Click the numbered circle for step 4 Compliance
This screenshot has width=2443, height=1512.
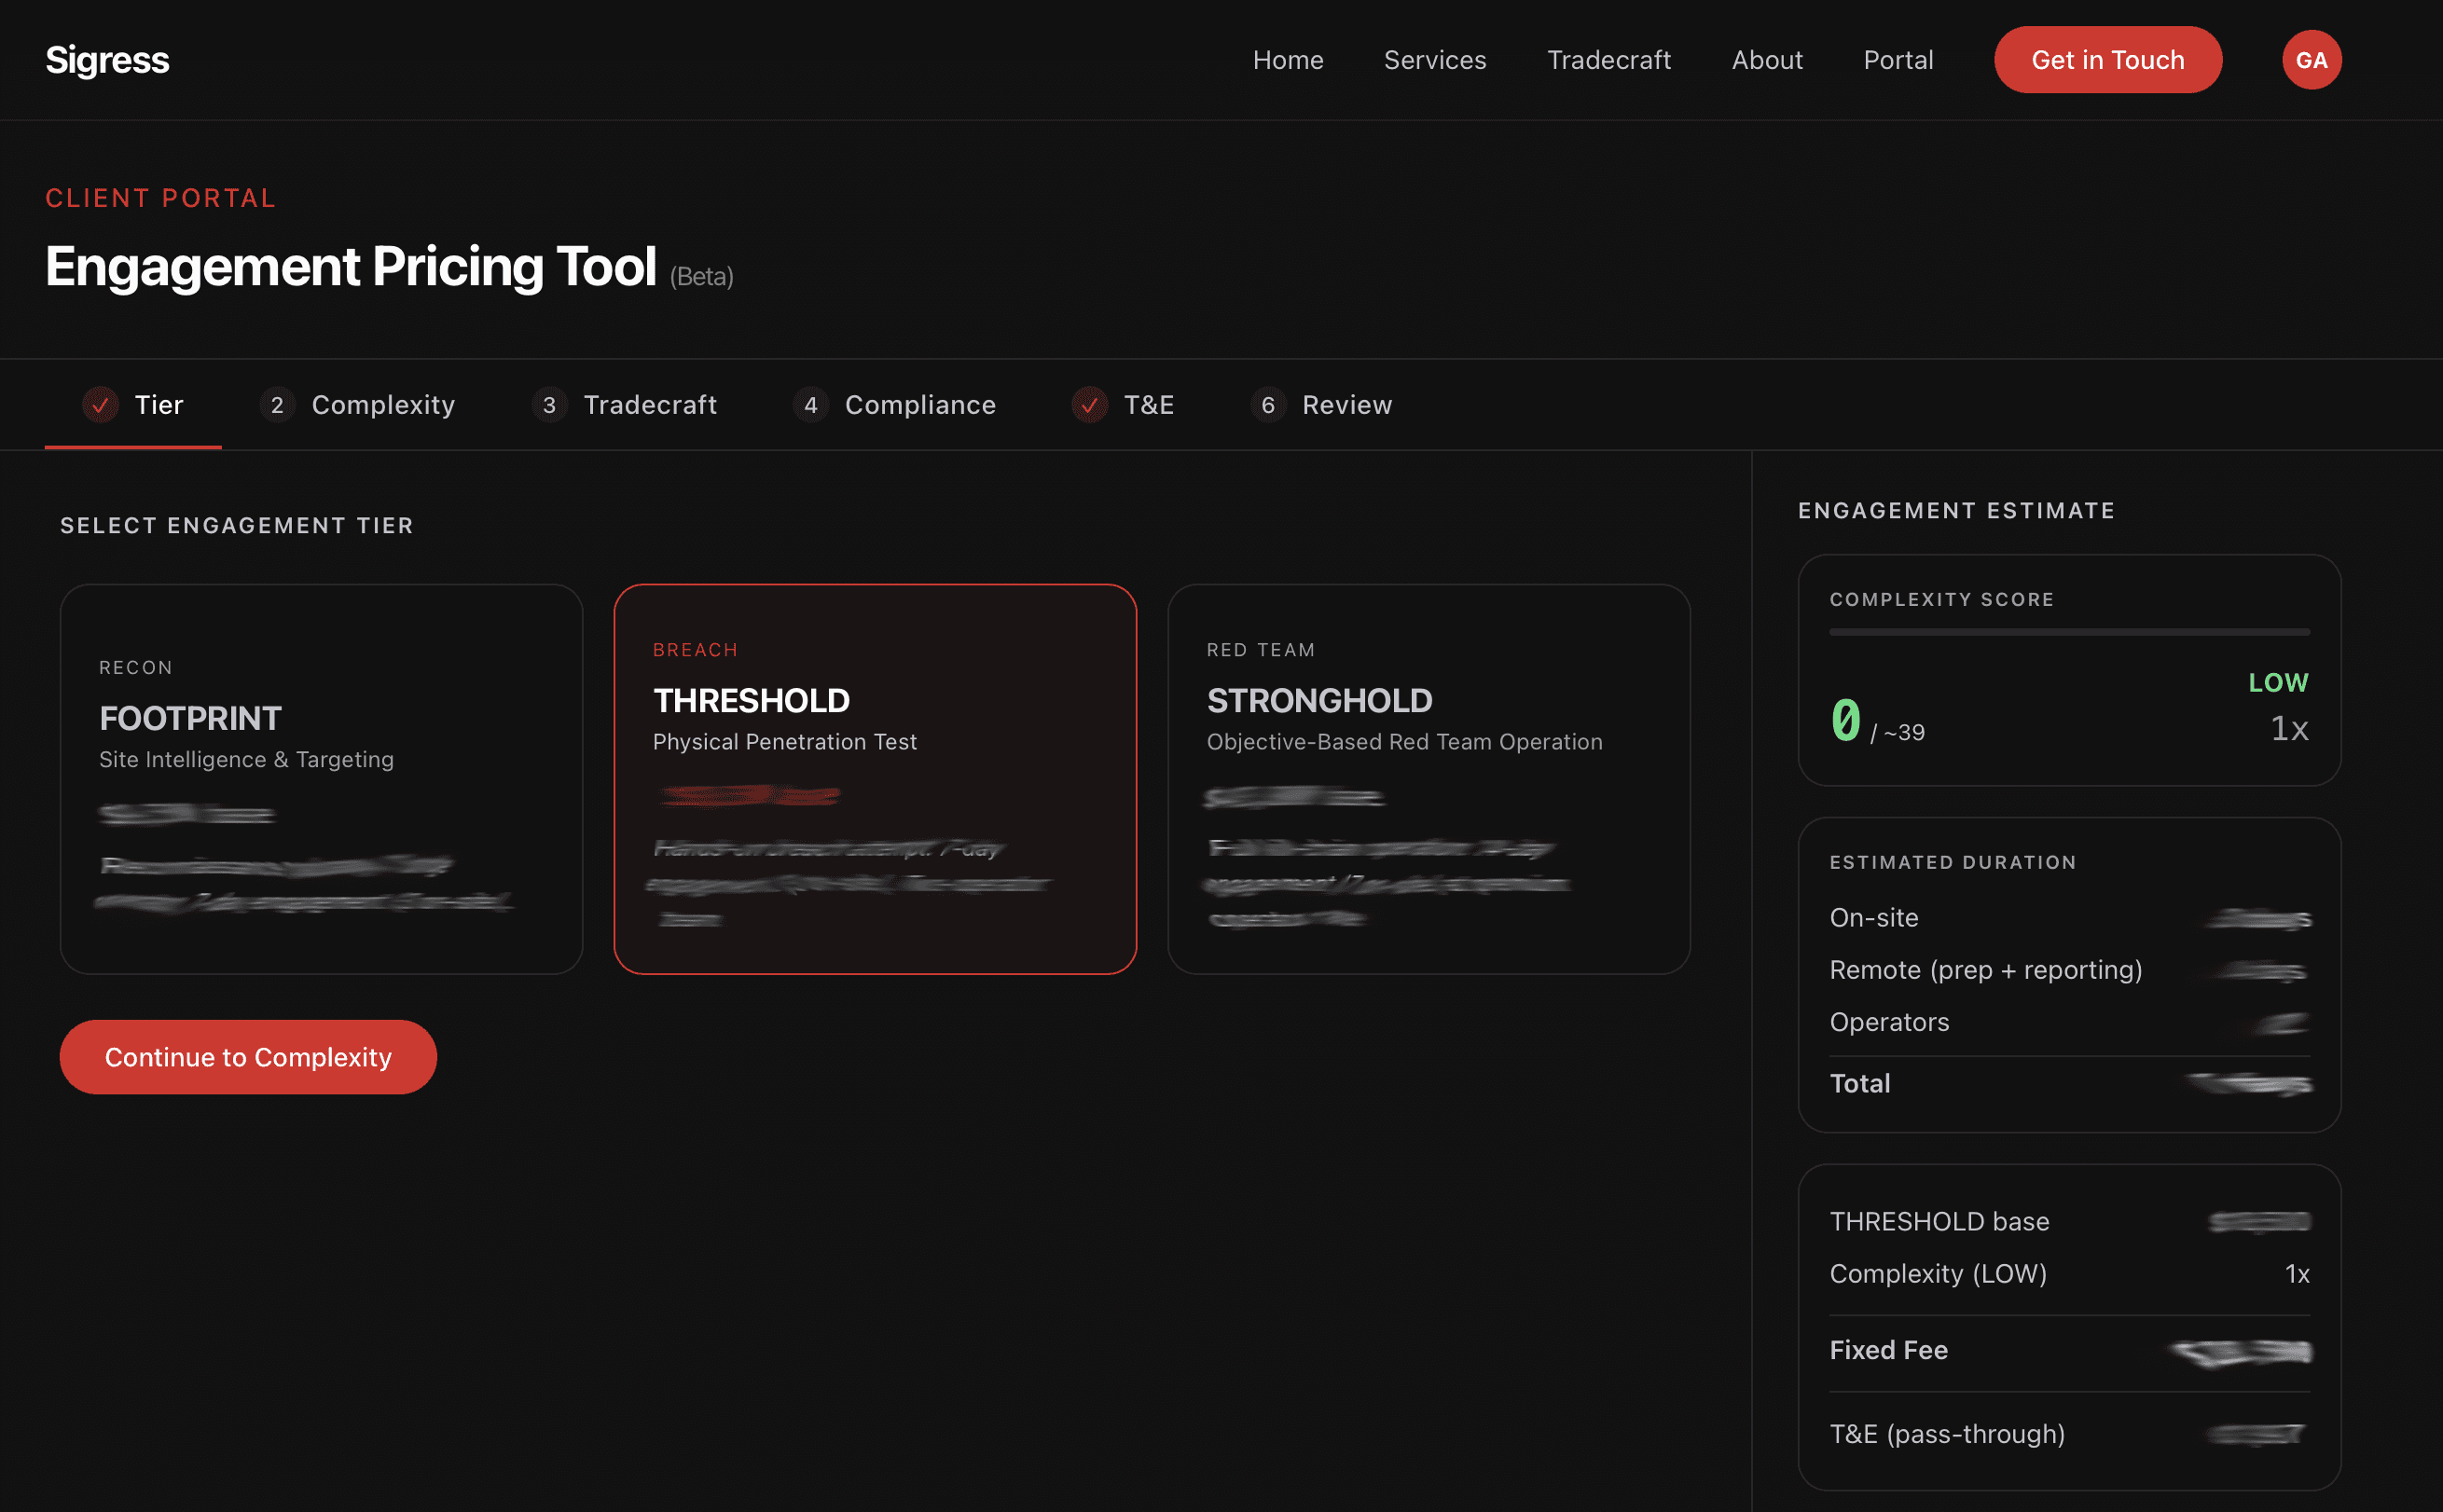point(811,405)
